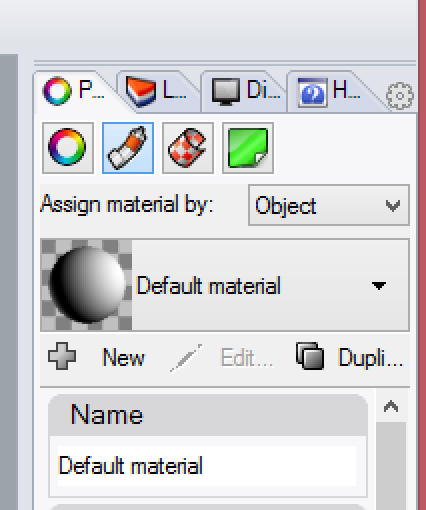Click the Default material Name input field
Viewport: 426px width, 510px height.
pyautogui.click(x=207, y=466)
